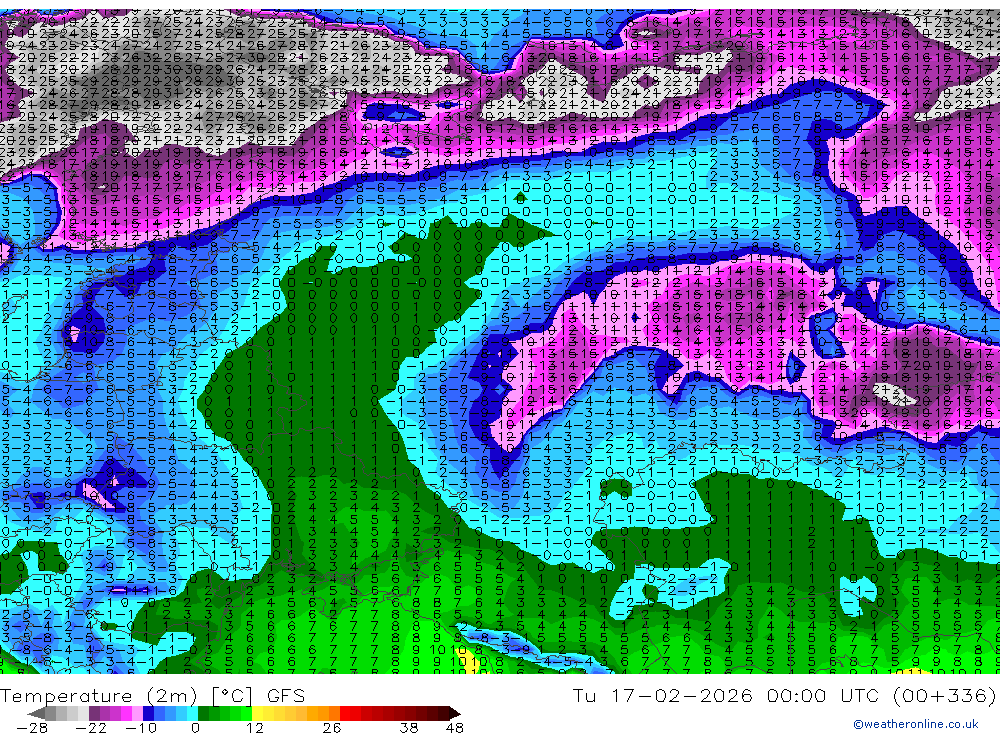The height and width of the screenshot is (733, 1000).
Task: Click the legend label "-10"
Action: [141, 728]
